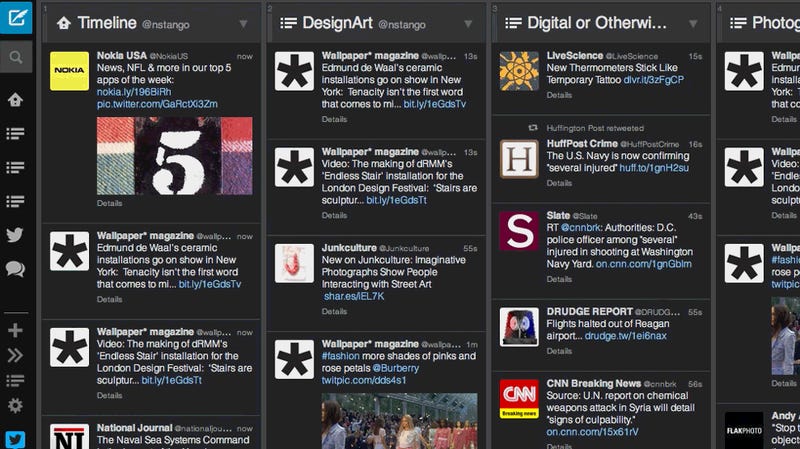Click the LiveScience orange atom avatar
Image resolution: width=800 pixels, height=449 pixels.
coord(519,71)
